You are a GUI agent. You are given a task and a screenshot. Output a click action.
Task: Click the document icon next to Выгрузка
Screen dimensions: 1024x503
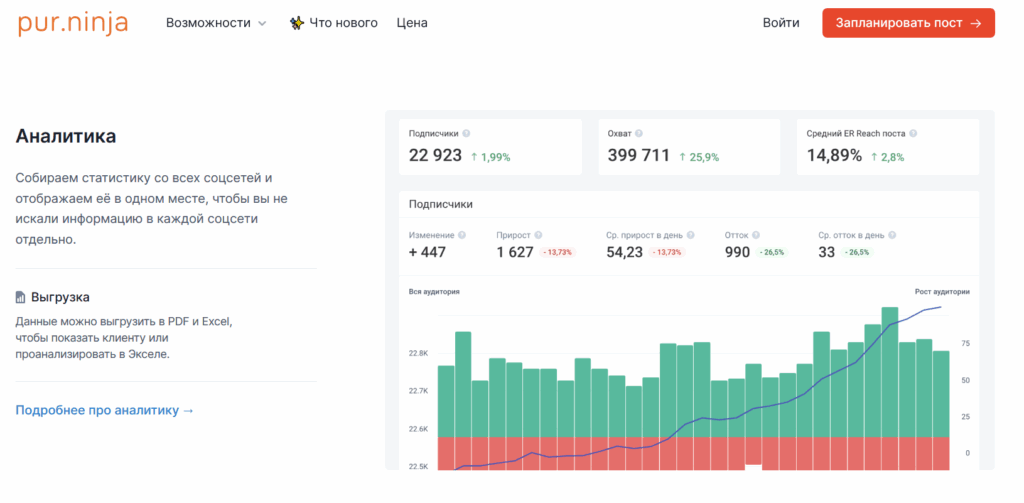click(21, 298)
